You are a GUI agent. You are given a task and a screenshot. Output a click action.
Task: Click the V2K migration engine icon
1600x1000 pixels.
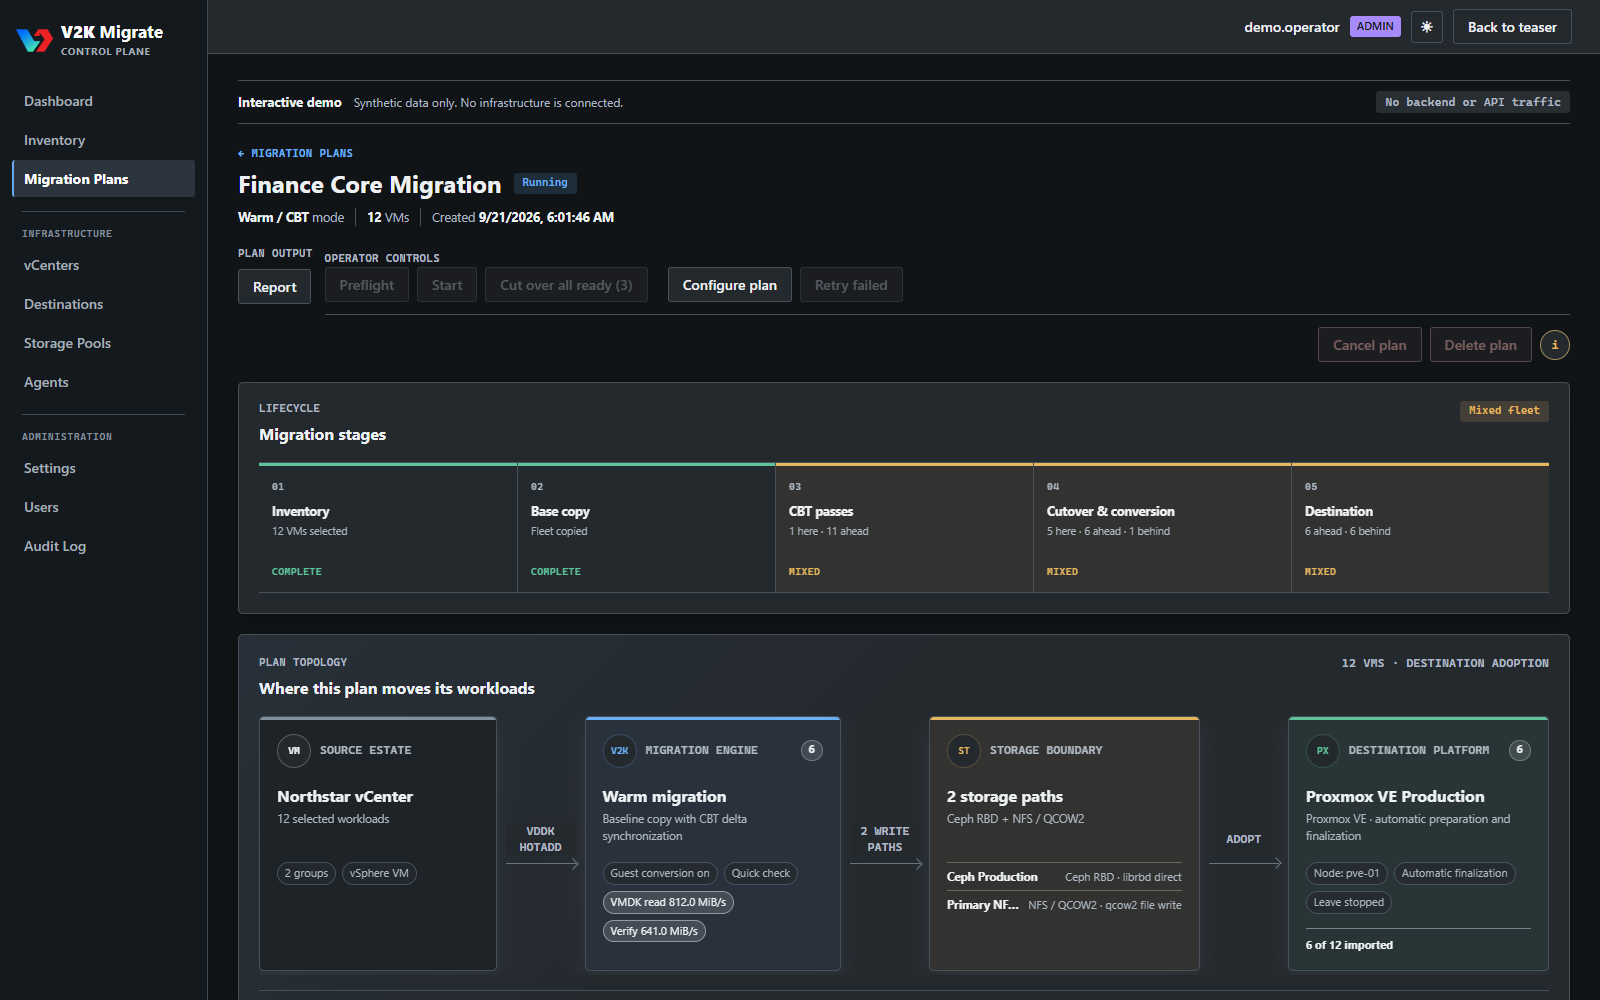tap(620, 750)
